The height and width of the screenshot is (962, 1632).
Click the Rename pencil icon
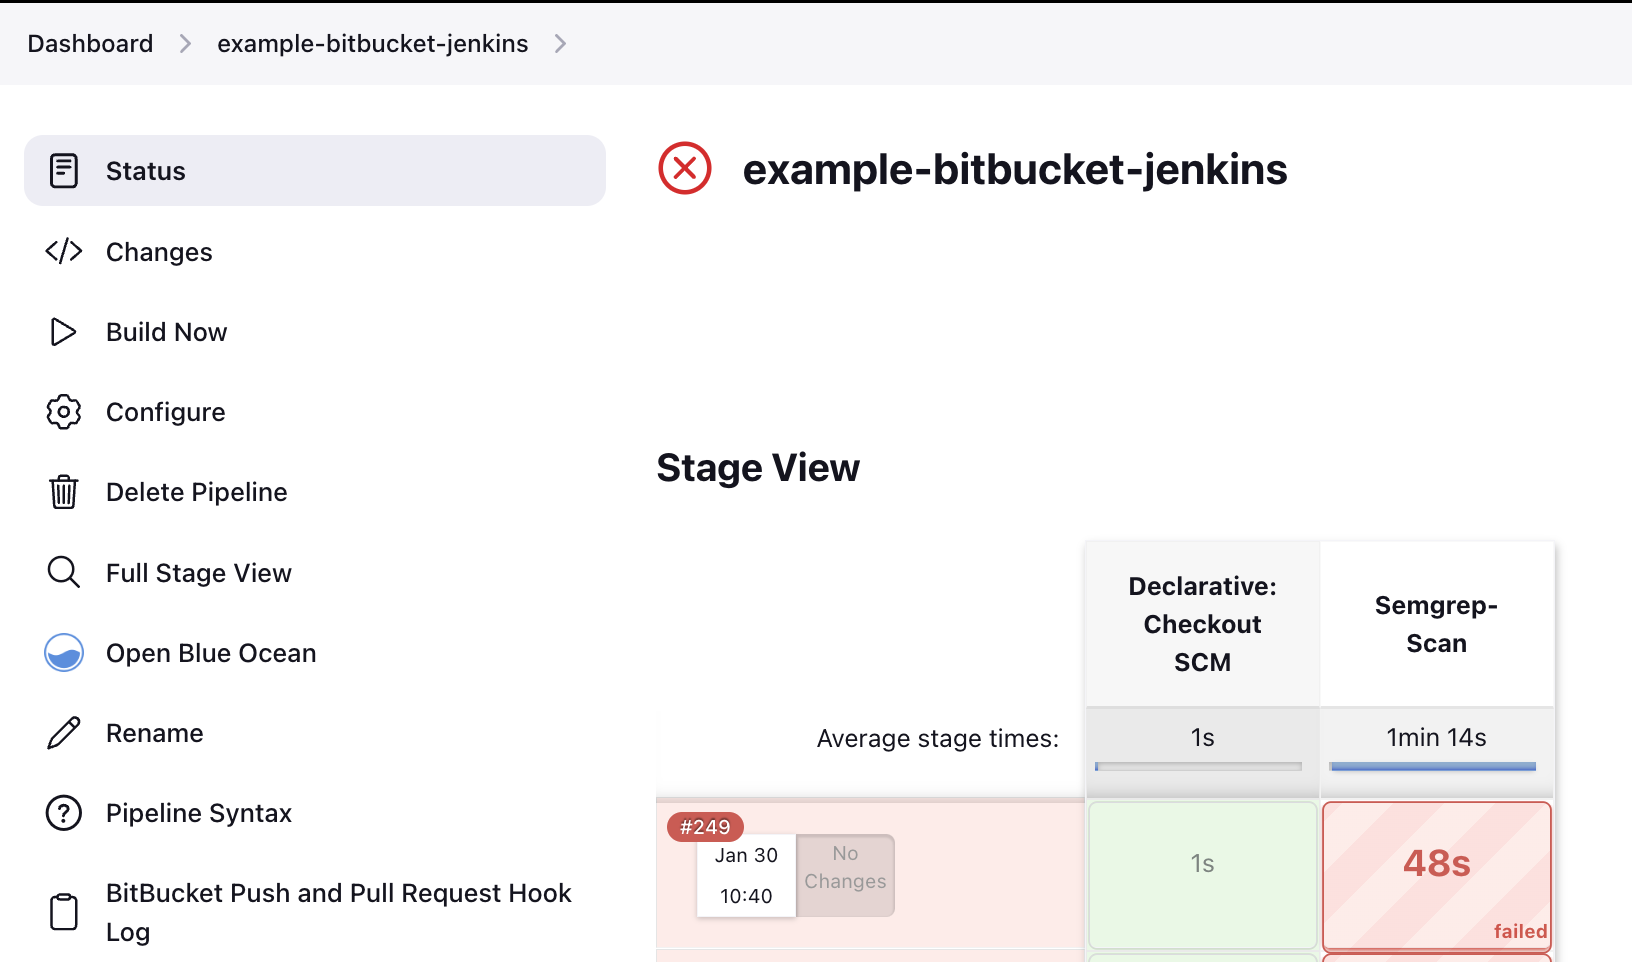click(64, 733)
